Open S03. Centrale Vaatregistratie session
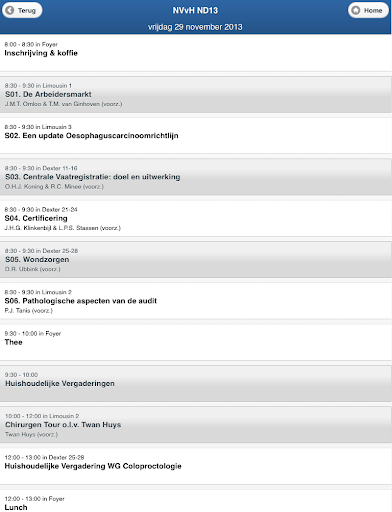 pyautogui.click(x=196, y=177)
